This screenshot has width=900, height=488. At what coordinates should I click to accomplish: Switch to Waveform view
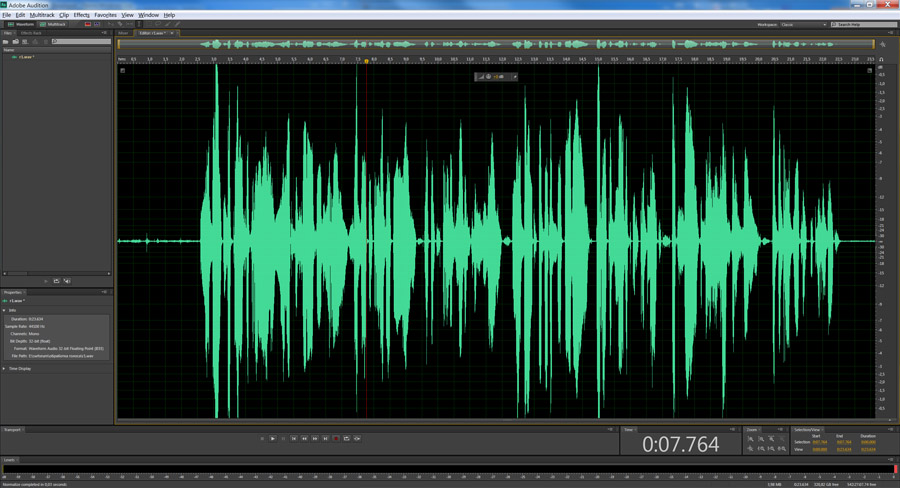pyautogui.click(x=21, y=24)
